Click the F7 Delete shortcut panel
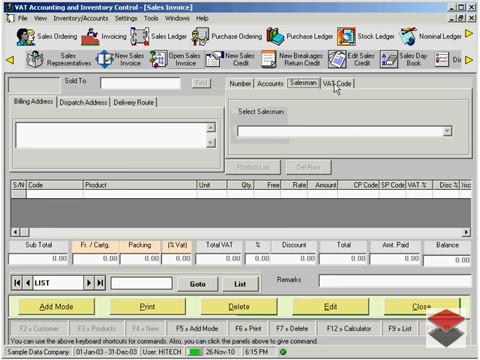Image resolution: width=480 pixels, height=360 pixels. point(292,329)
